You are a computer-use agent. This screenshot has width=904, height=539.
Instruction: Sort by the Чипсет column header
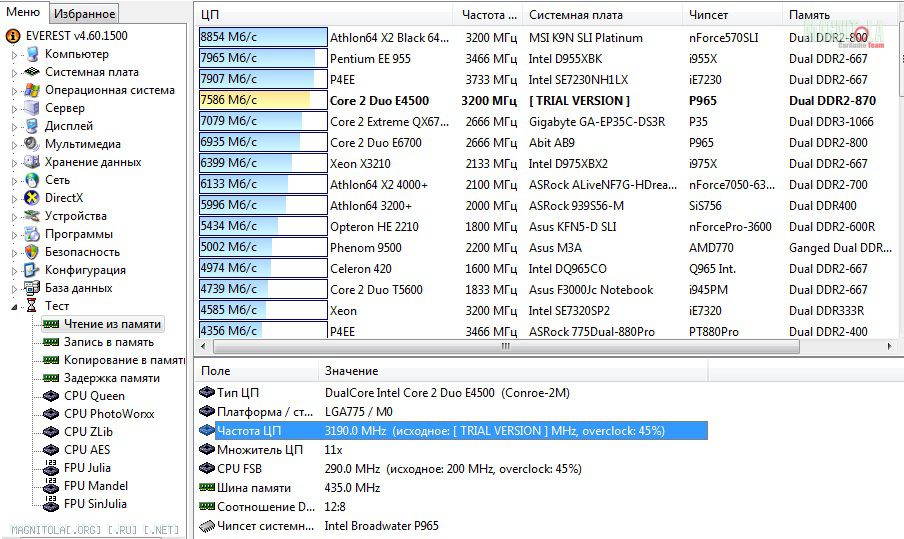point(734,15)
